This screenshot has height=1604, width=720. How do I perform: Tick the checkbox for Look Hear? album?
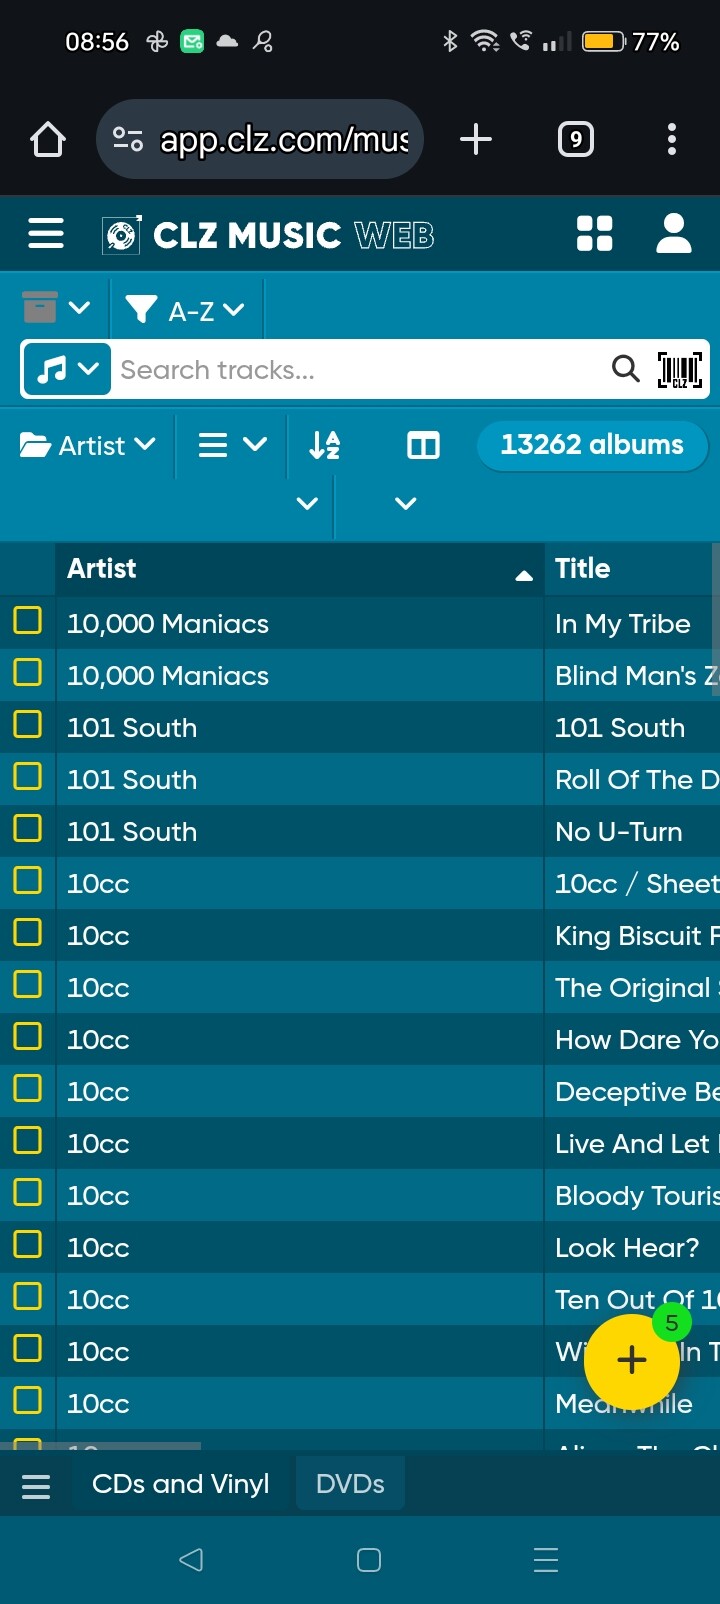[x=28, y=1245]
